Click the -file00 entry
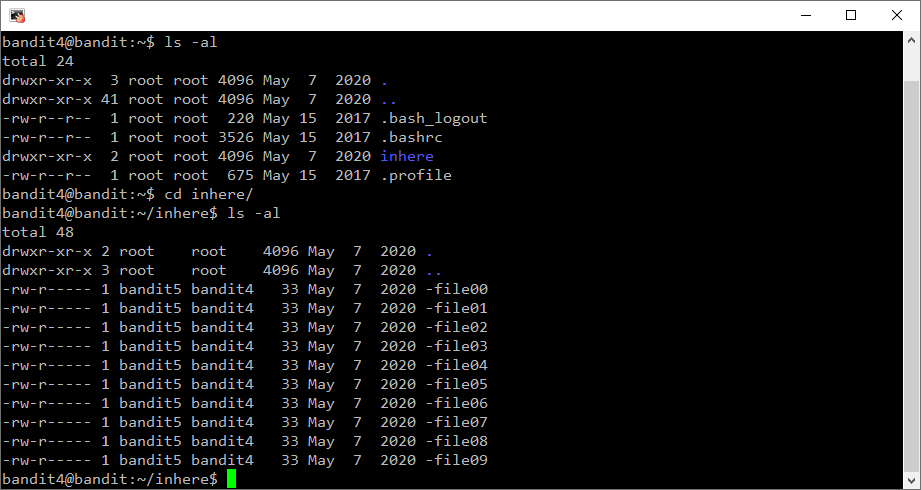The width and height of the screenshot is (921, 490). coord(456,289)
